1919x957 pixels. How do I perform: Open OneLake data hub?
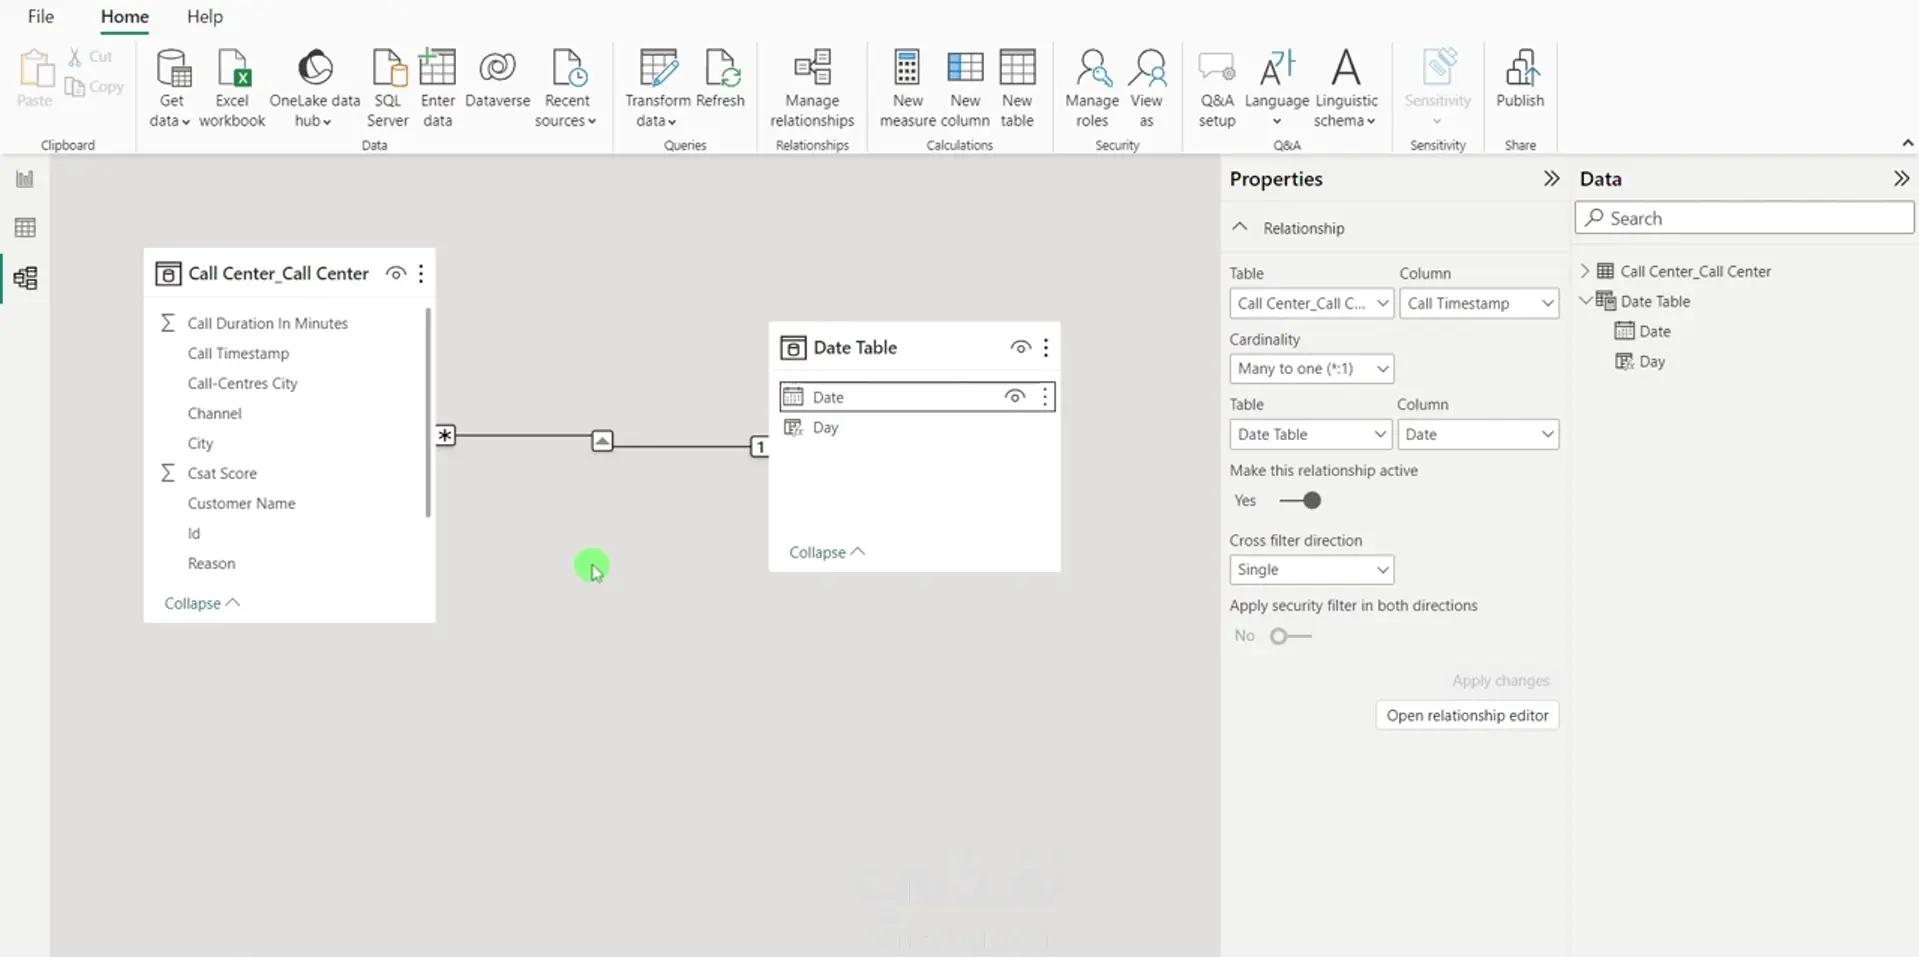pyautogui.click(x=314, y=88)
